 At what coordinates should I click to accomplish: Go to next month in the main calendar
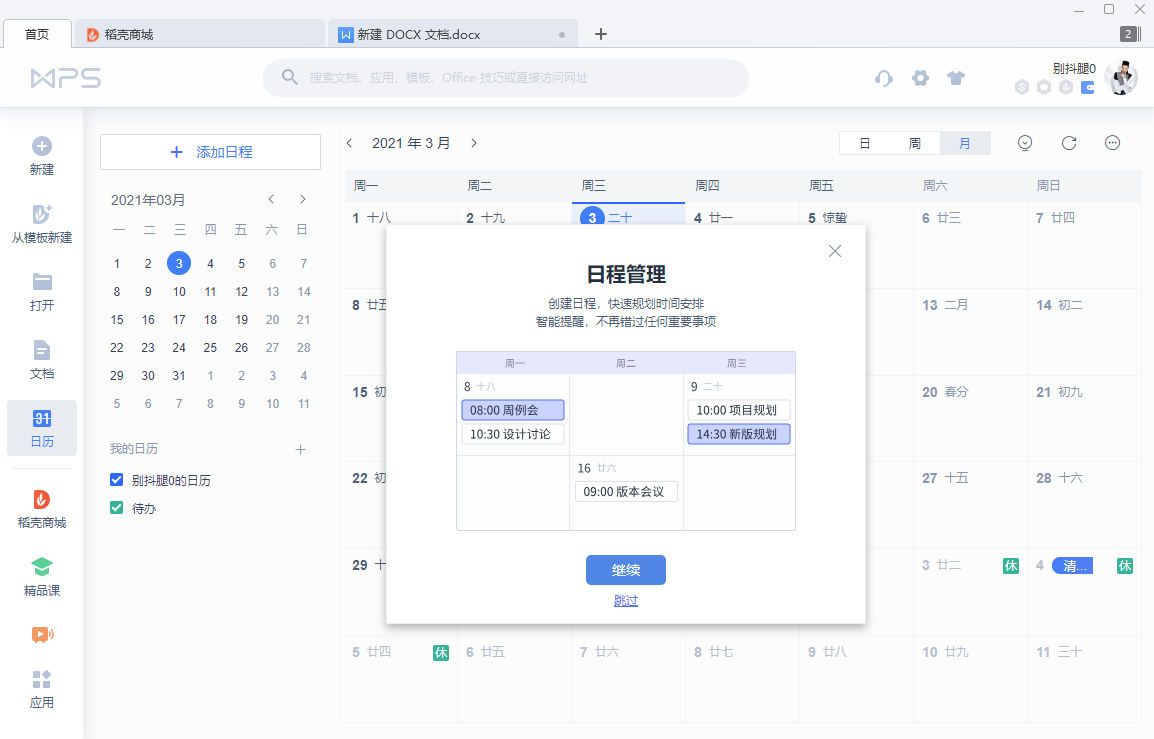click(x=474, y=143)
